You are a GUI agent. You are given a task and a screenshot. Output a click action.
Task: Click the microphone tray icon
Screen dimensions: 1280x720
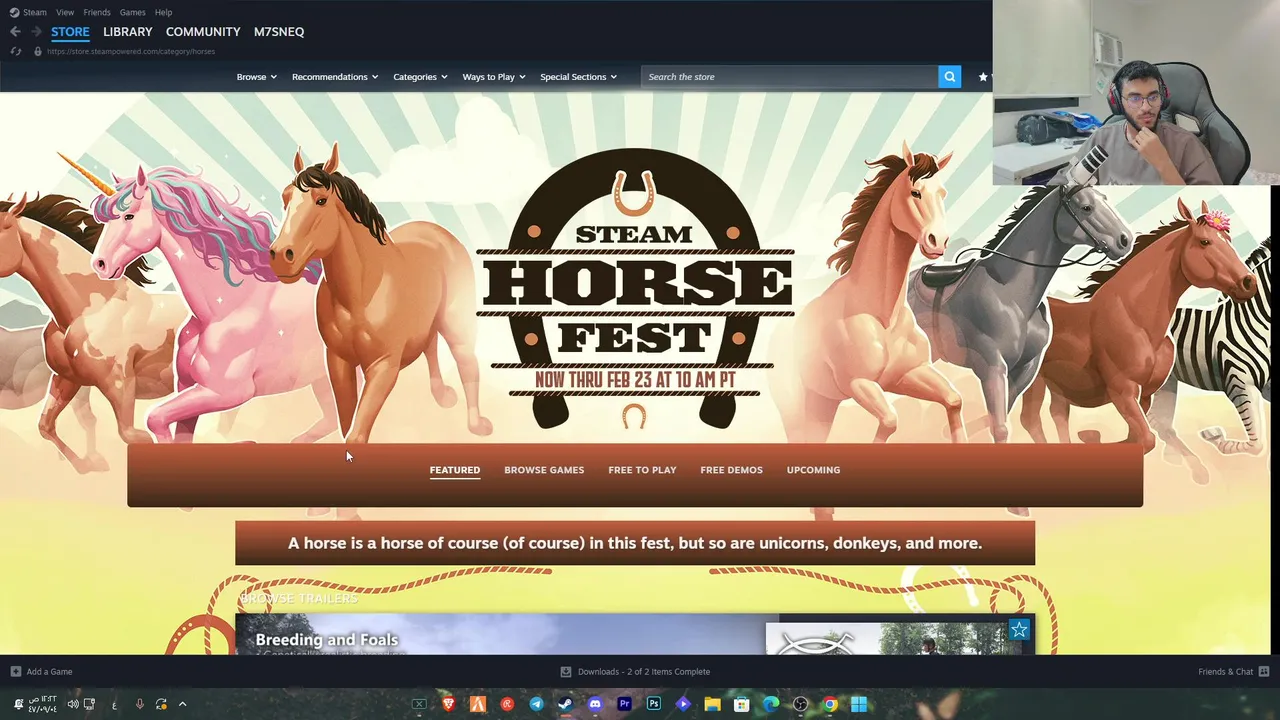139,704
